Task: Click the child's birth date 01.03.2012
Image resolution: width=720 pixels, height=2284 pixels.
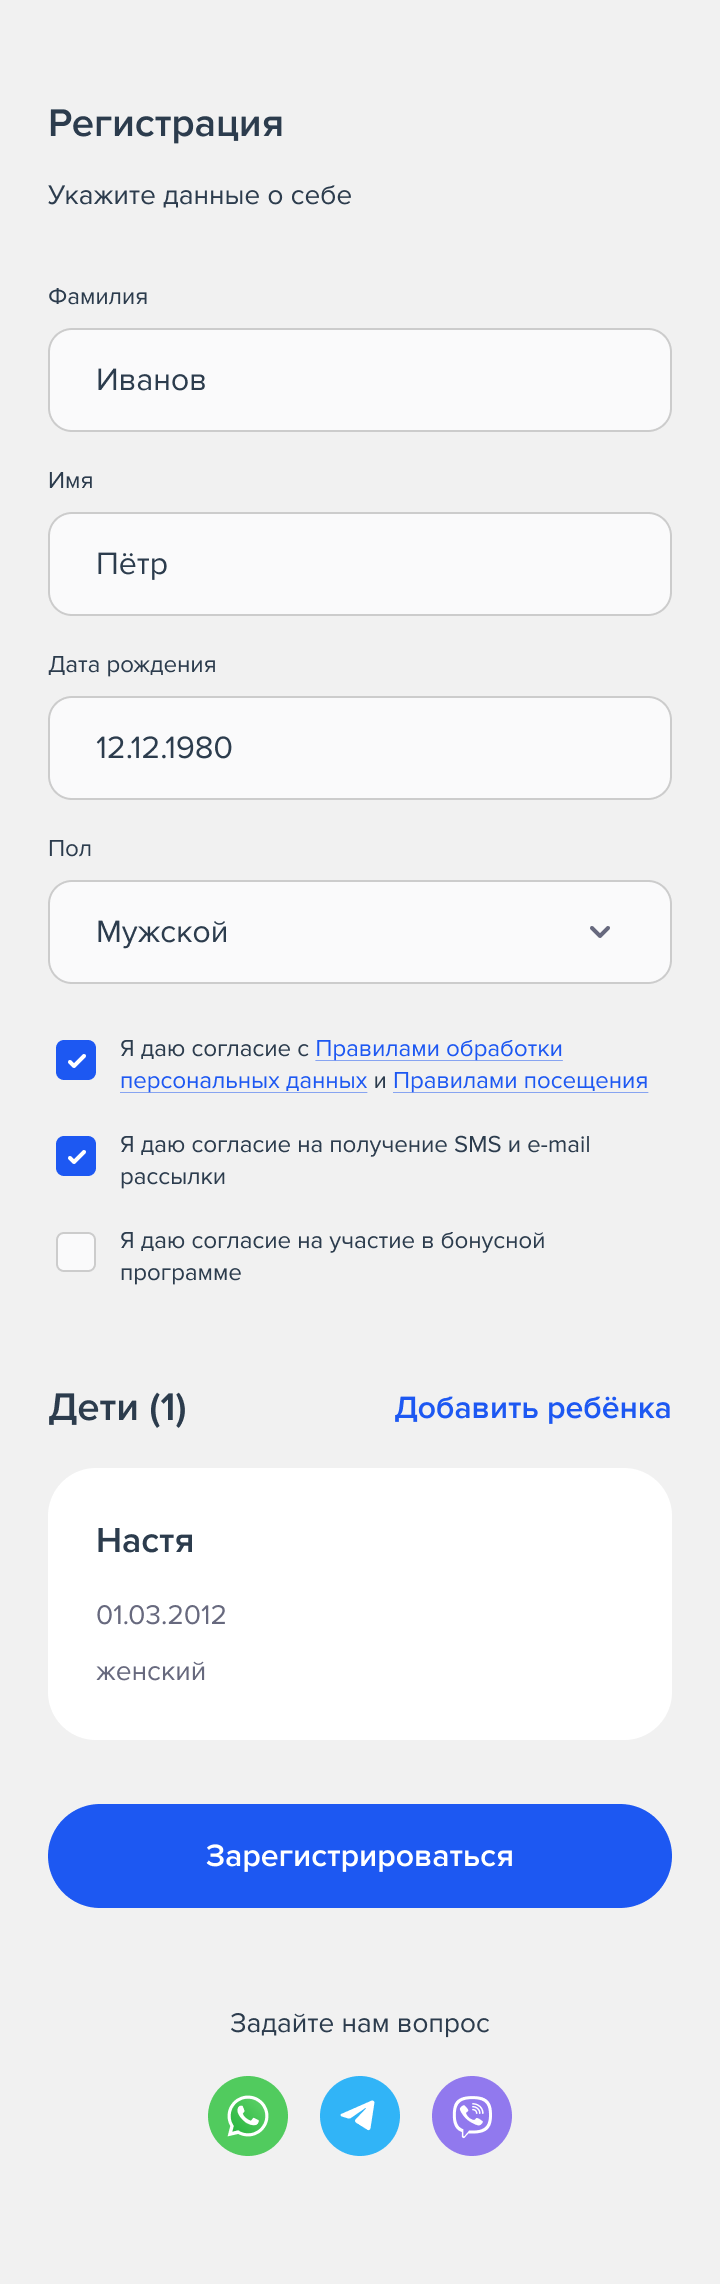Action: pos(161,1615)
